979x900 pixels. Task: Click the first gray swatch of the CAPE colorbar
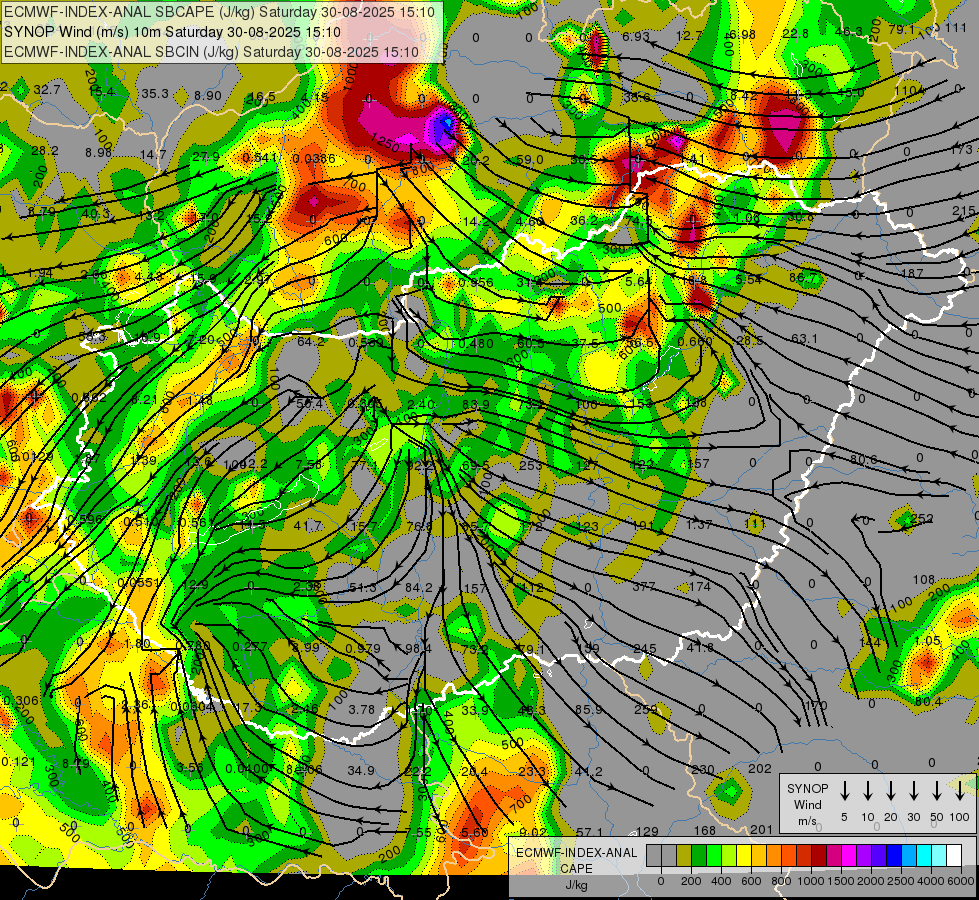tap(654, 856)
